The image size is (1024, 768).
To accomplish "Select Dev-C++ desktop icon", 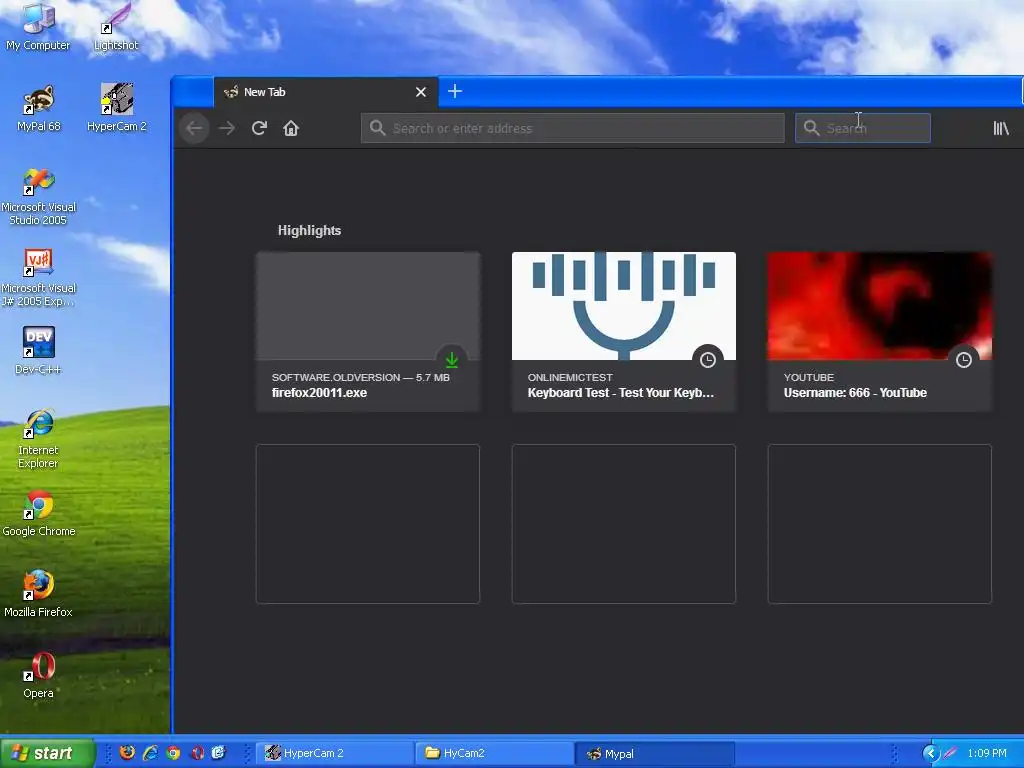I will pyautogui.click(x=39, y=351).
